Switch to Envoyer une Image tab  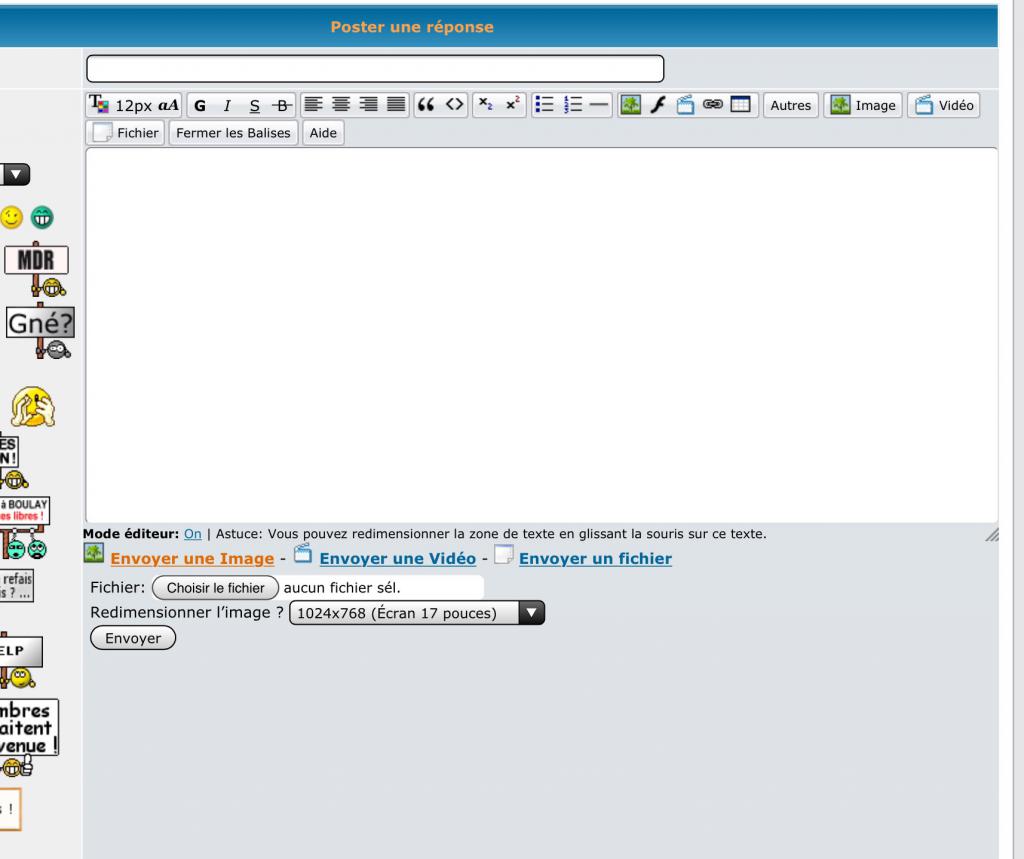pos(192,559)
